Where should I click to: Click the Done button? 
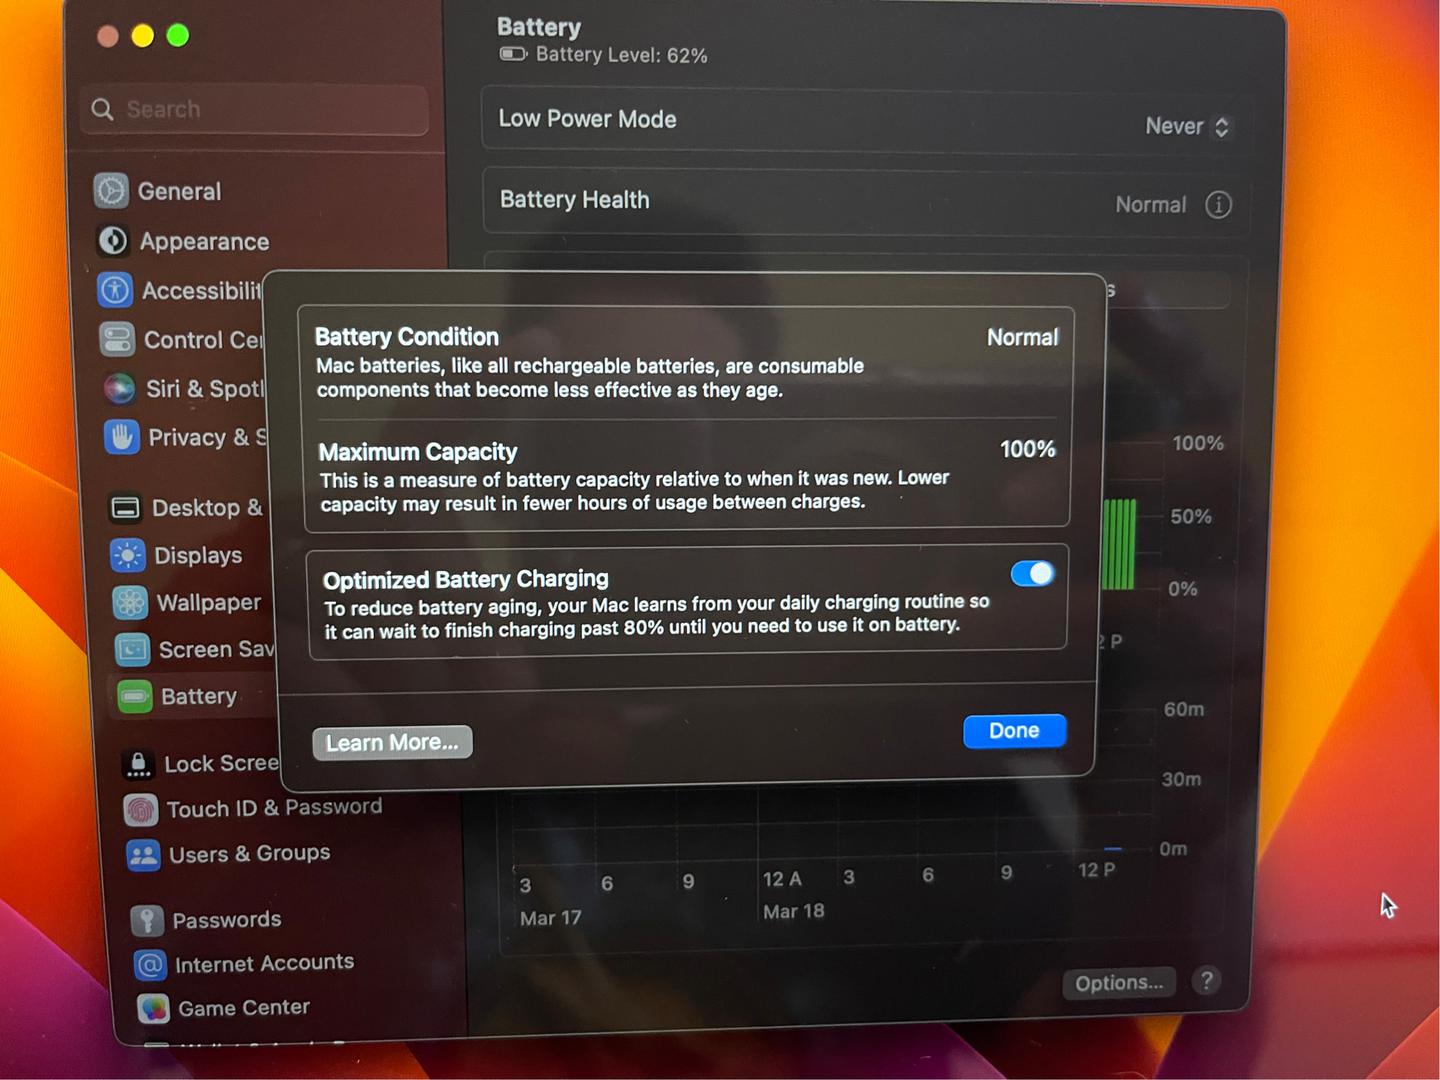point(1014,731)
